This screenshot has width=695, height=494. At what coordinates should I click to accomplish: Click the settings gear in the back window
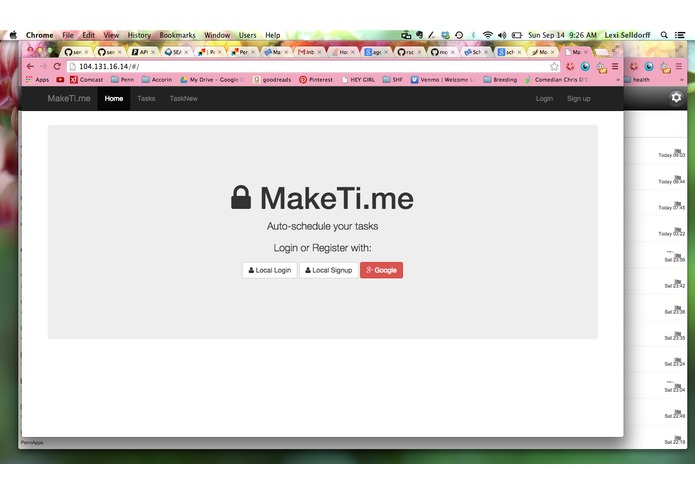click(676, 97)
